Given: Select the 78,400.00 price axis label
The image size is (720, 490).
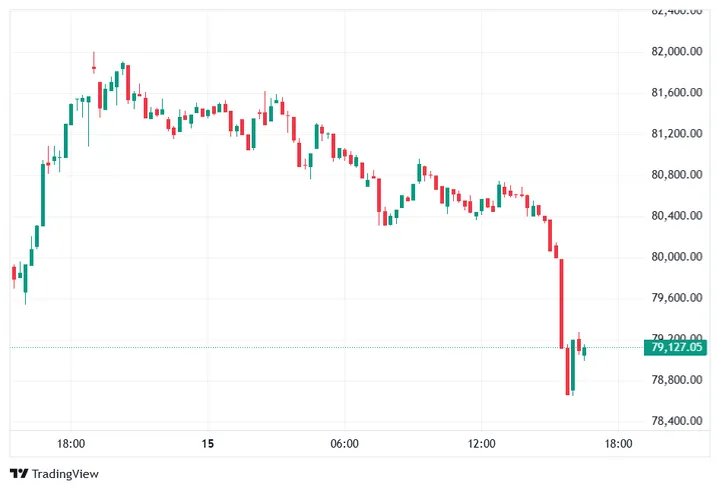Looking at the screenshot, I should [x=677, y=421].
